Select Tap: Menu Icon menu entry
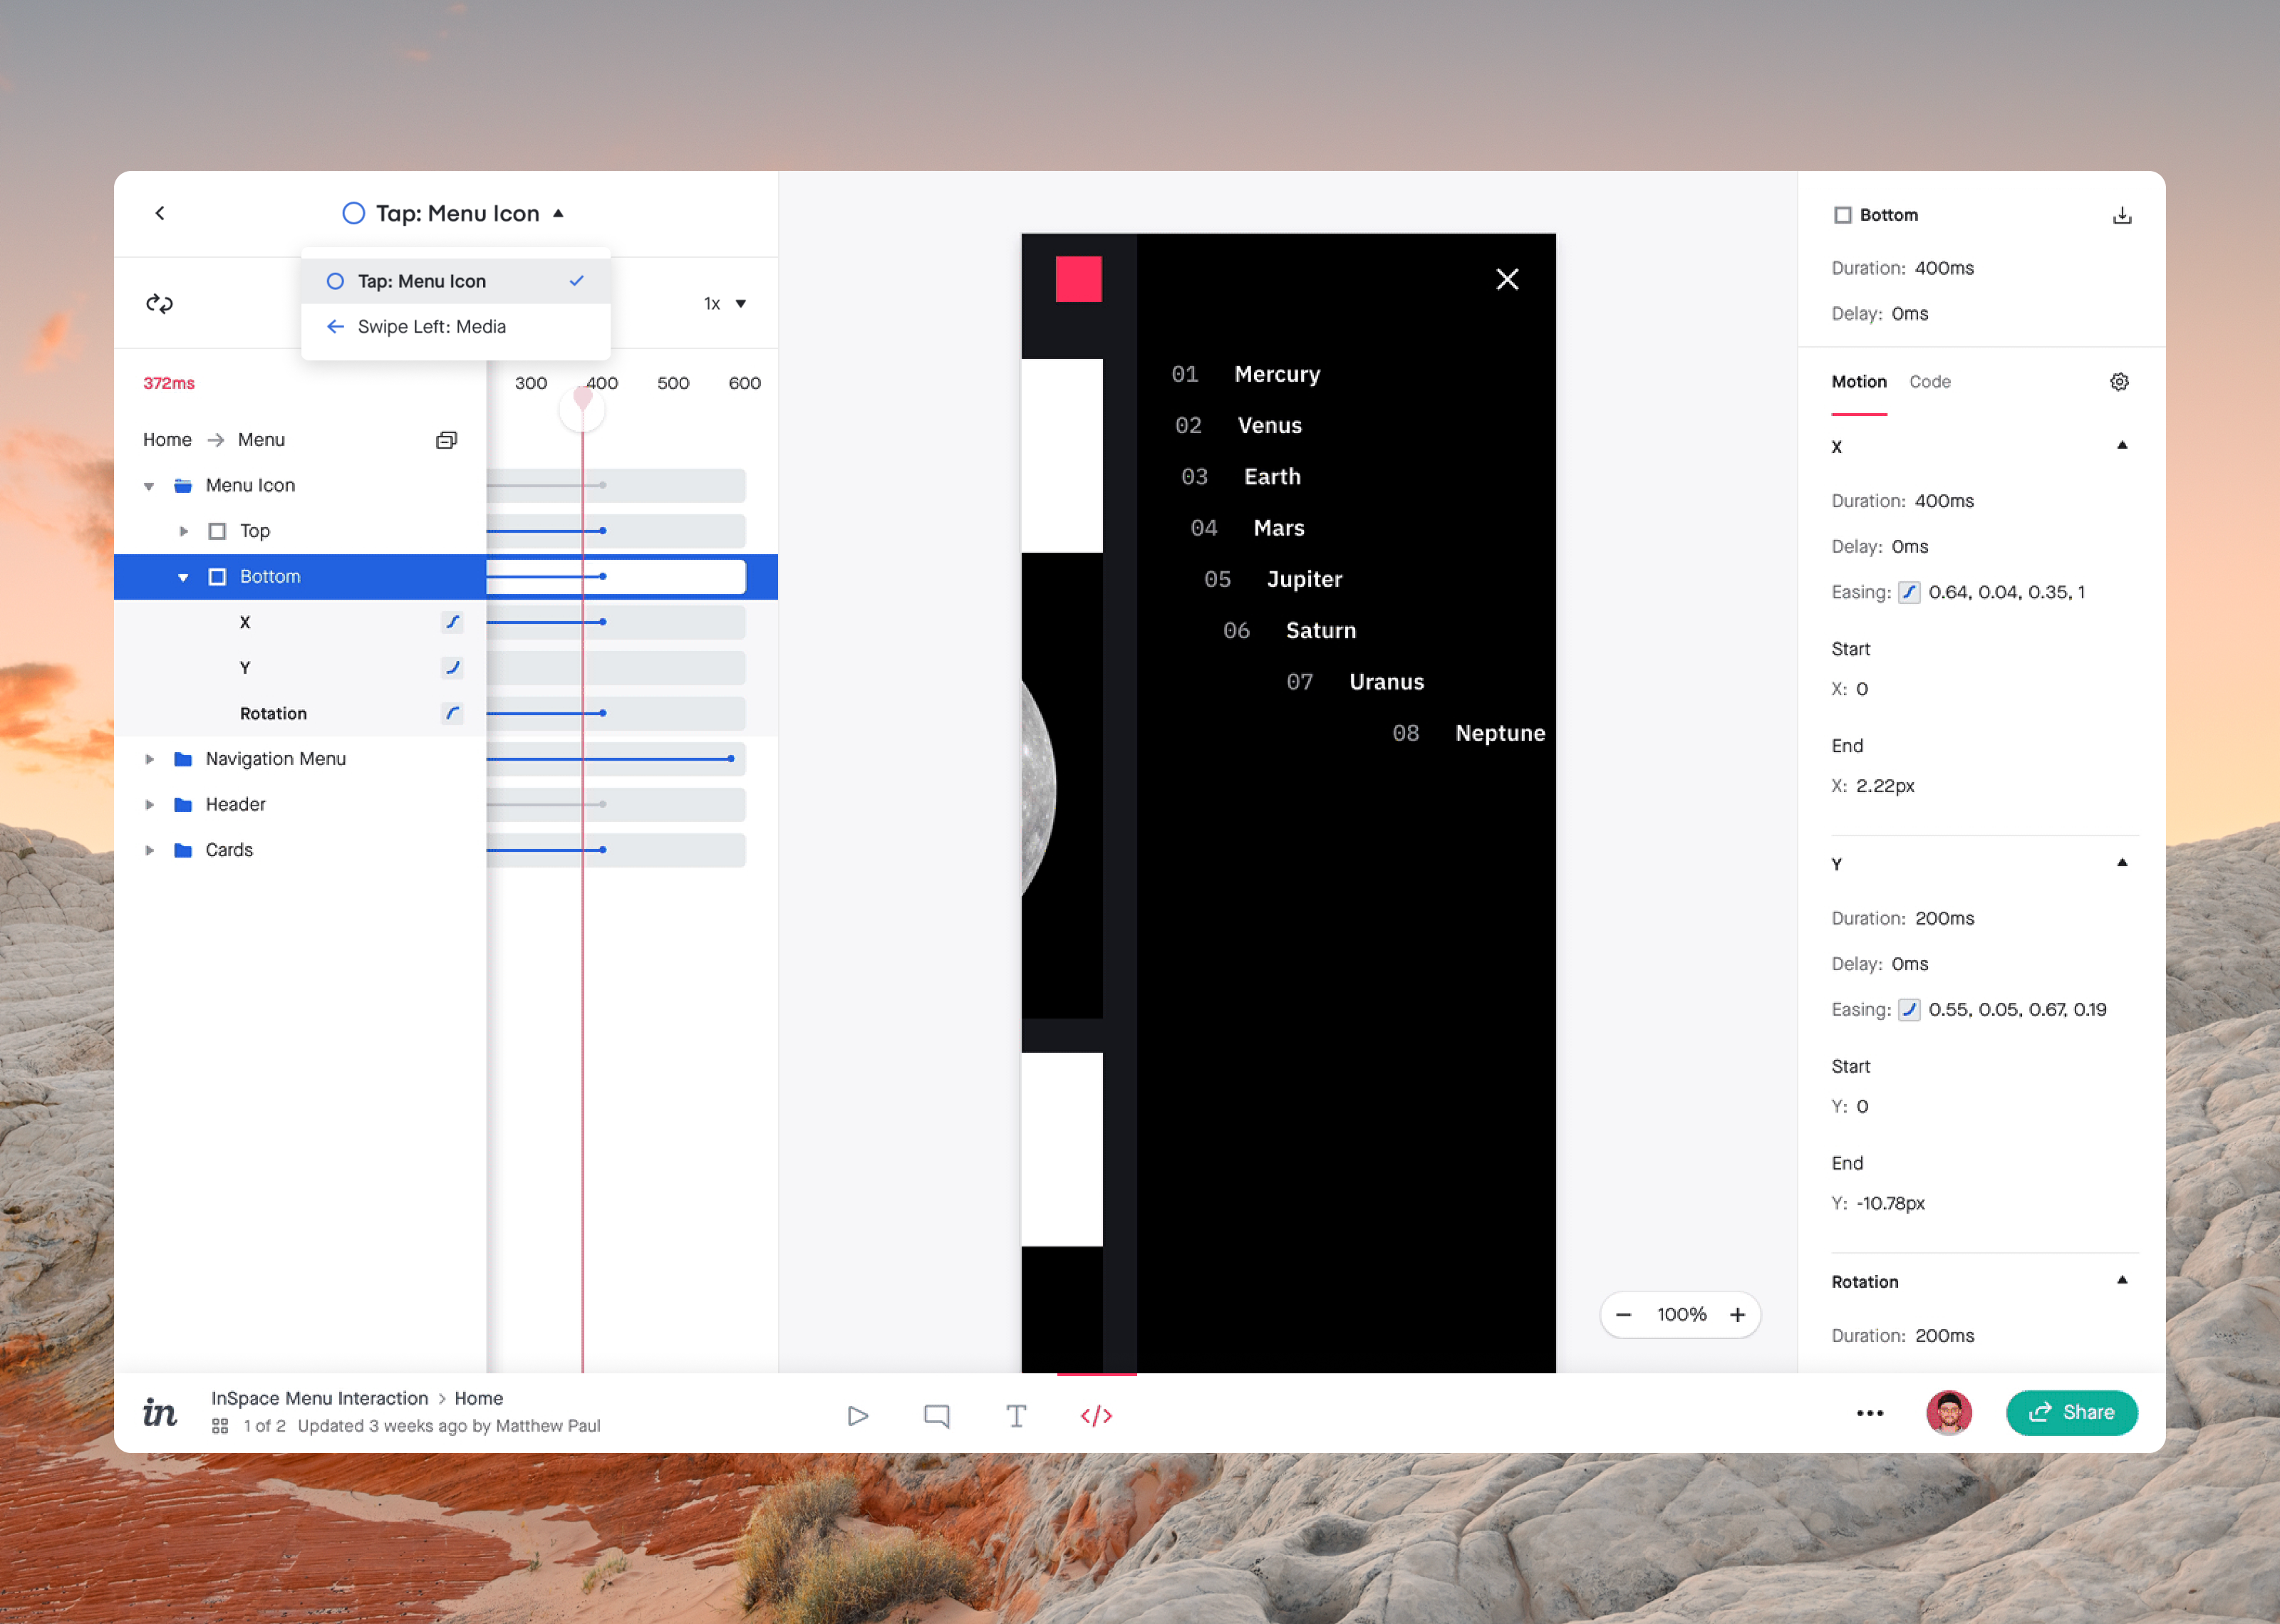Screen dimensions: 2280x1624 [x=455, y=281]
